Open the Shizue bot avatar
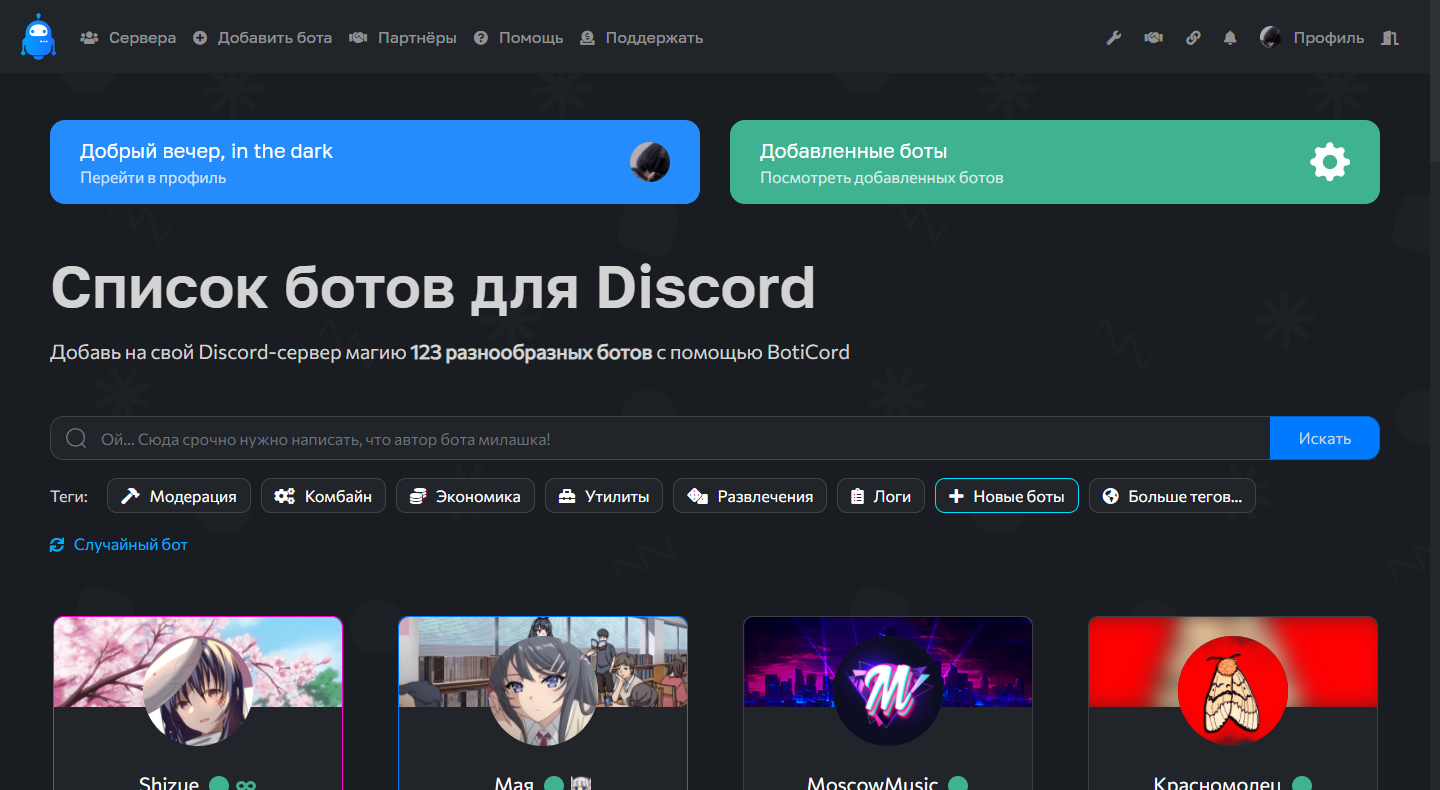This screenshot has width=1440, height=790. coord(197,690)
